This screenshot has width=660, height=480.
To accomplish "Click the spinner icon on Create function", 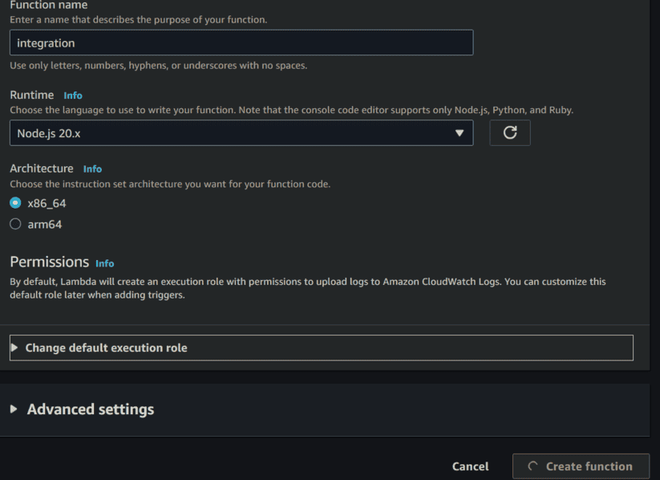I will tap(532, 466).
